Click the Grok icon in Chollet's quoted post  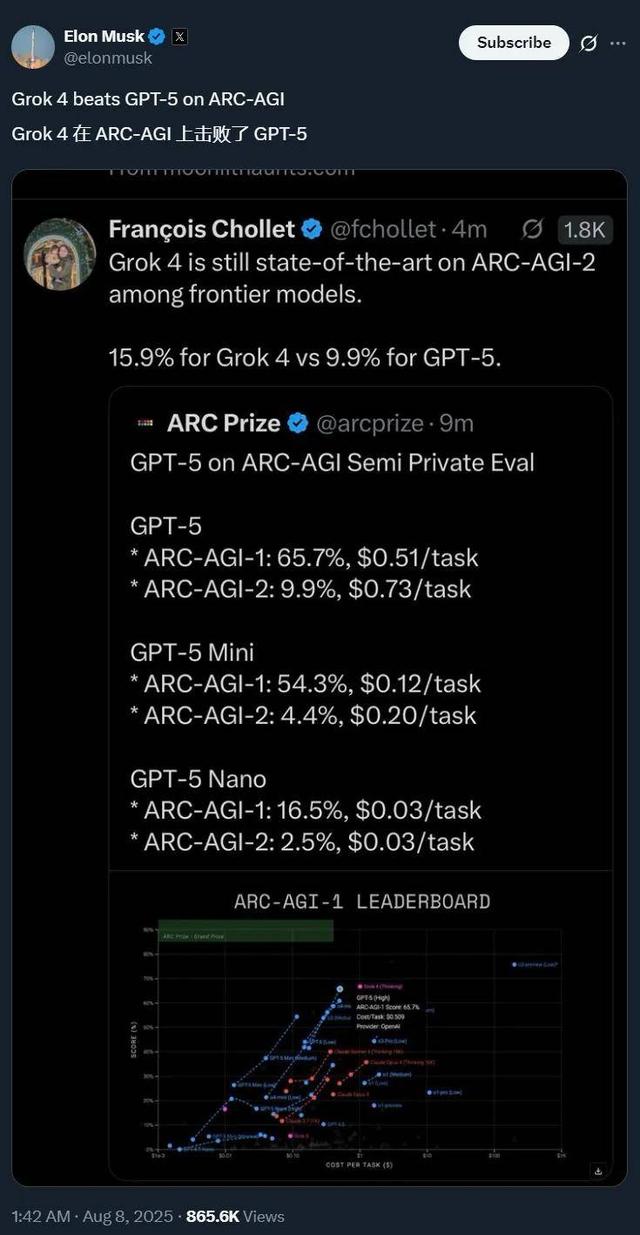[x=533, y=229]
